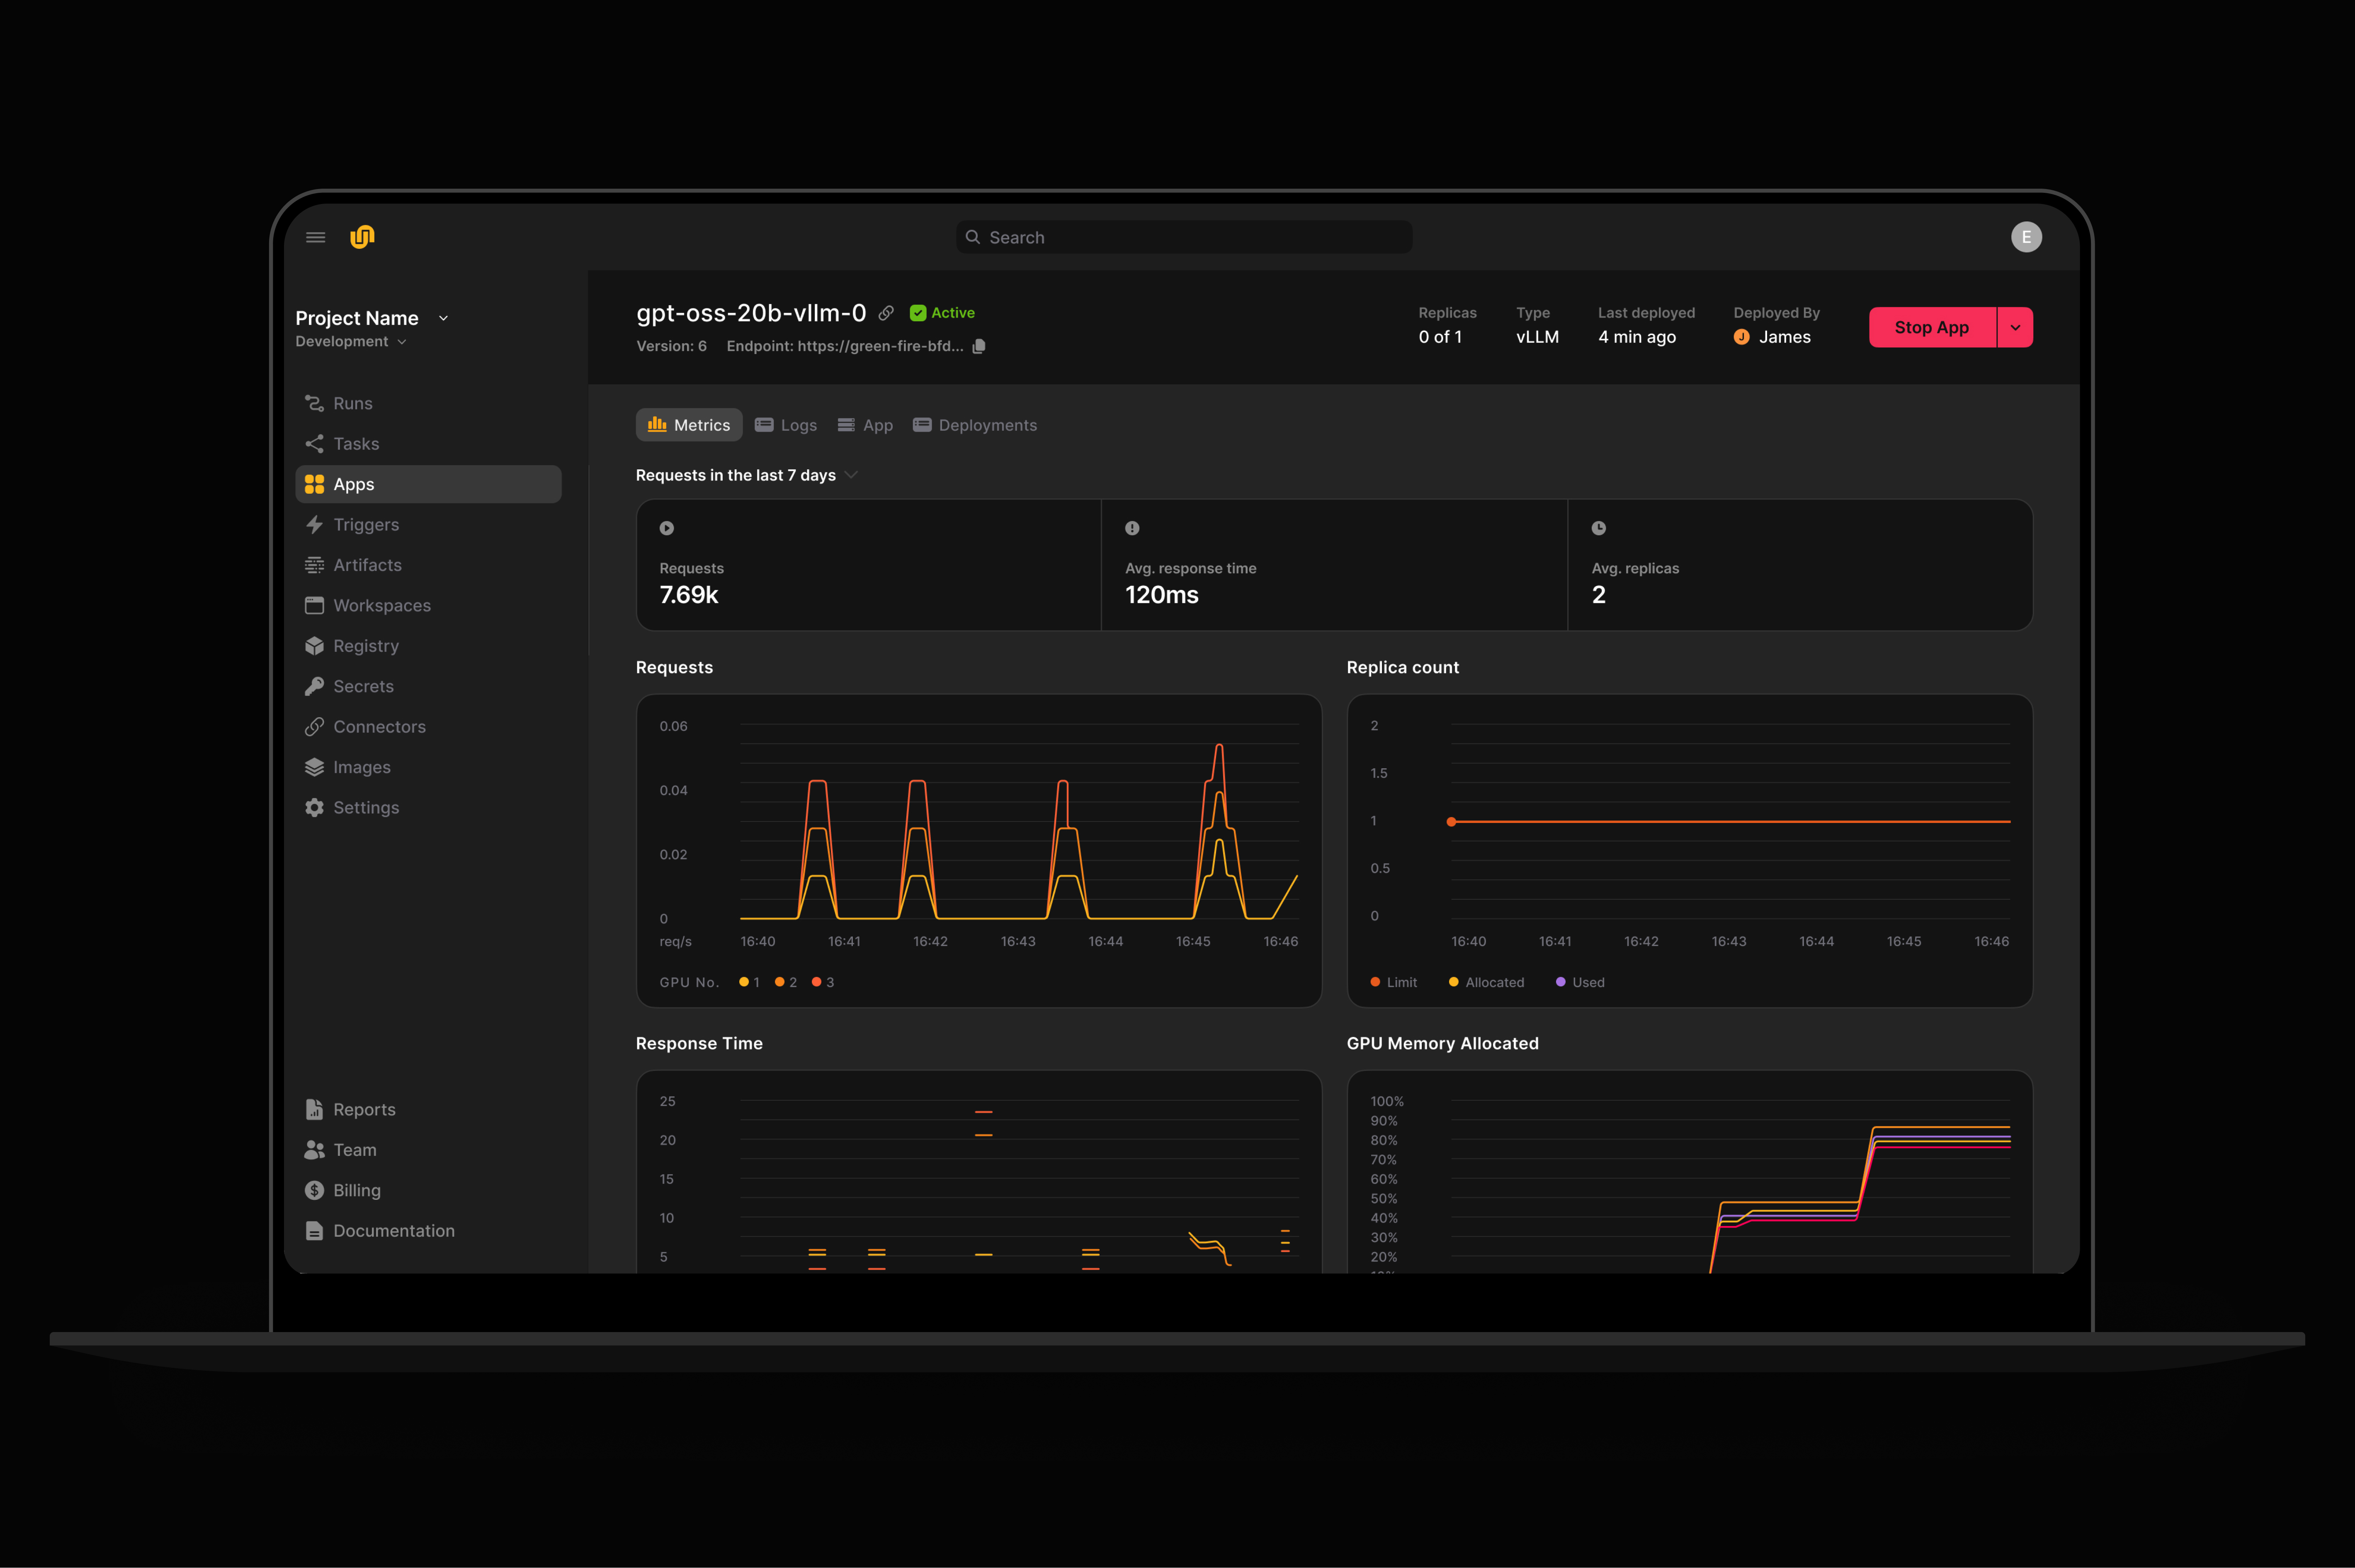The image size is (2355, 1568).
Task: Copy the endpoint URL with clipboard icon
Action: click(979, 346)
